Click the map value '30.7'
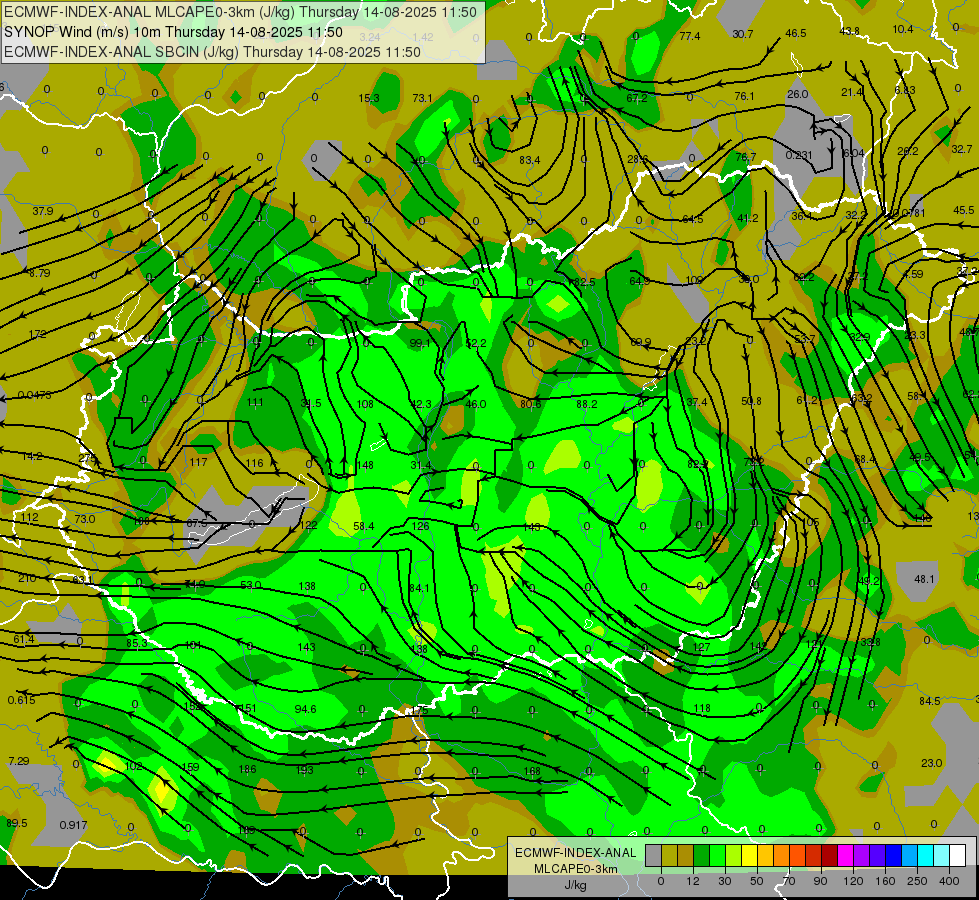Screen dimensions: 979x900 (742, 34)
